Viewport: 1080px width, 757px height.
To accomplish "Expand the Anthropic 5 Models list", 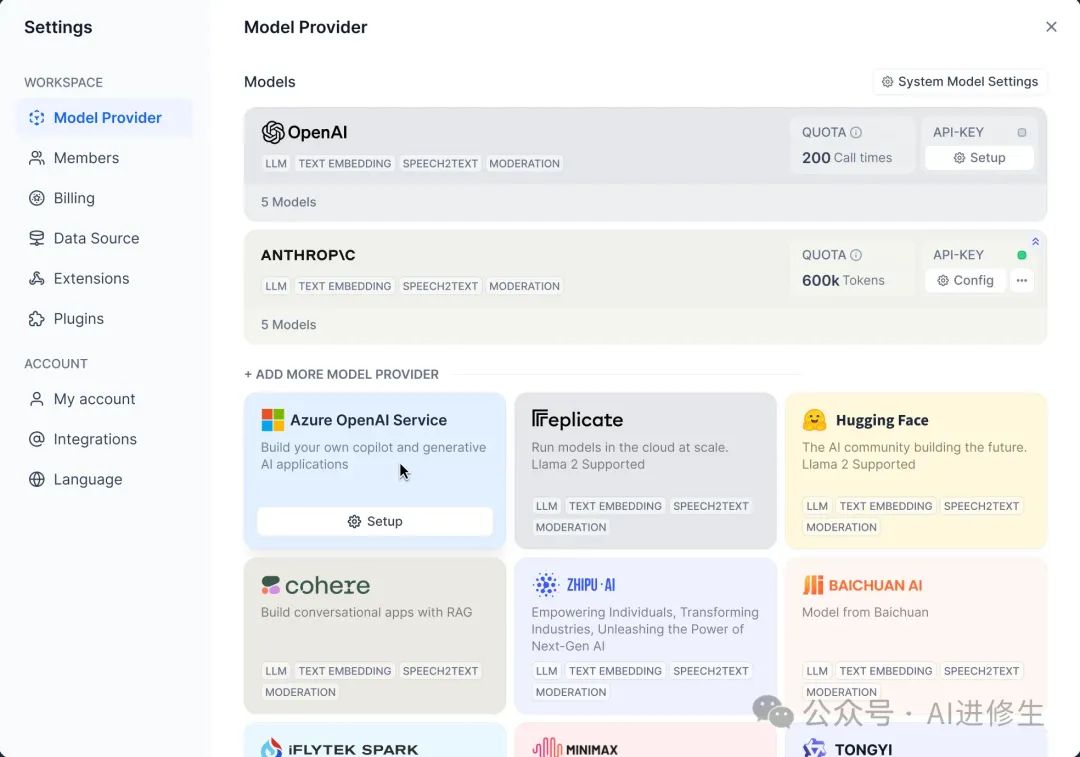I will pyautogui.click(x=289, y=325).
